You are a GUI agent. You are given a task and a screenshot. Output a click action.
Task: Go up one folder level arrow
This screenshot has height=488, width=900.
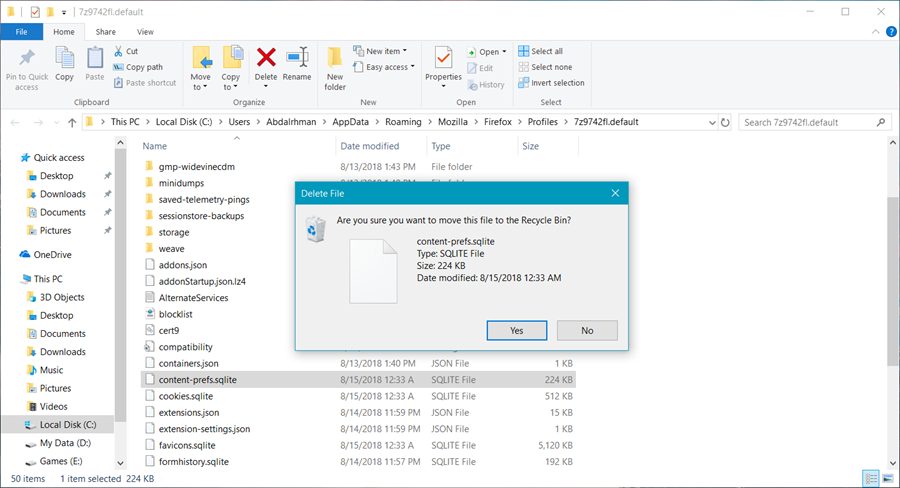[72, 122]
